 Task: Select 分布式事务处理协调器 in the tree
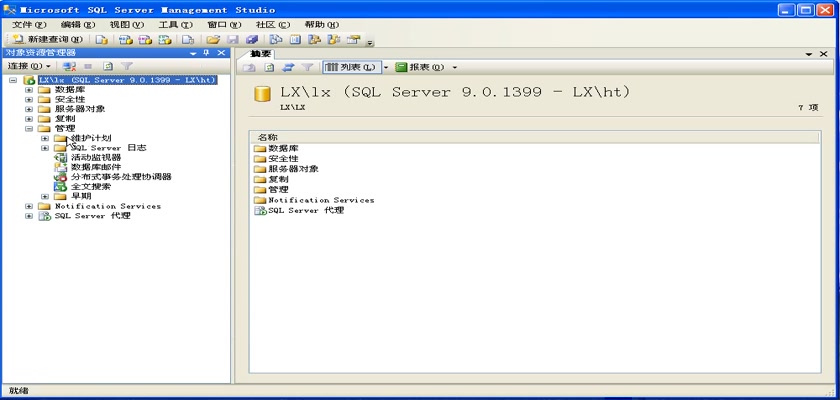coord(121,177)
